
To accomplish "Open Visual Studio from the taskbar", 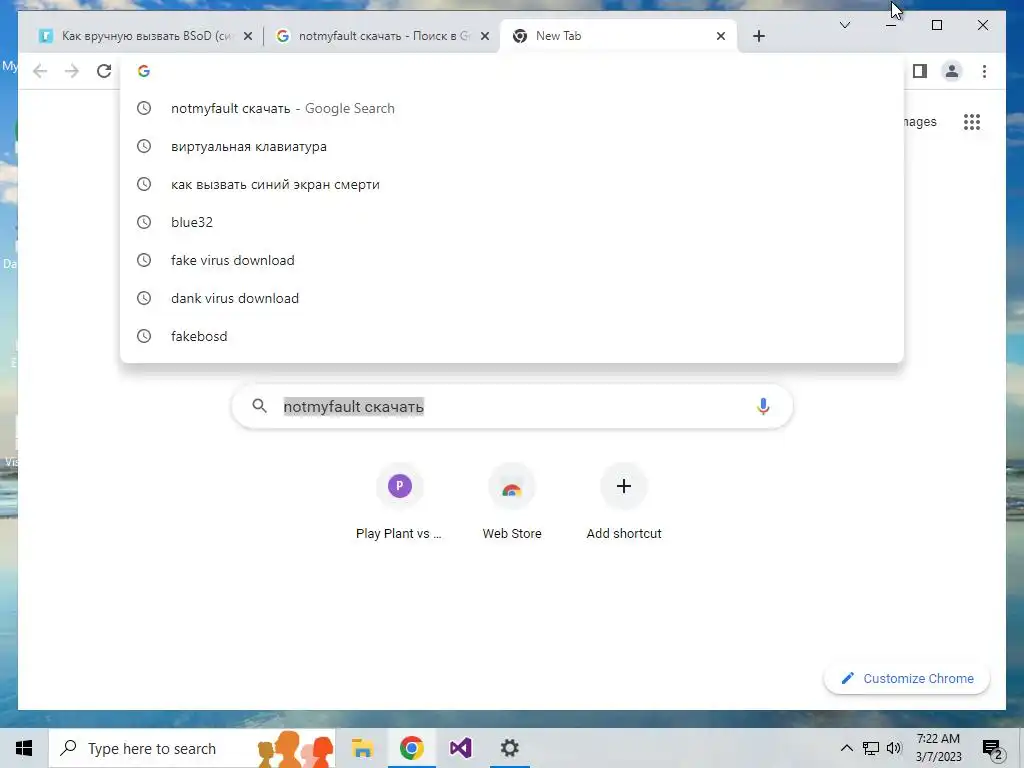I will click(x=460, y=748).
